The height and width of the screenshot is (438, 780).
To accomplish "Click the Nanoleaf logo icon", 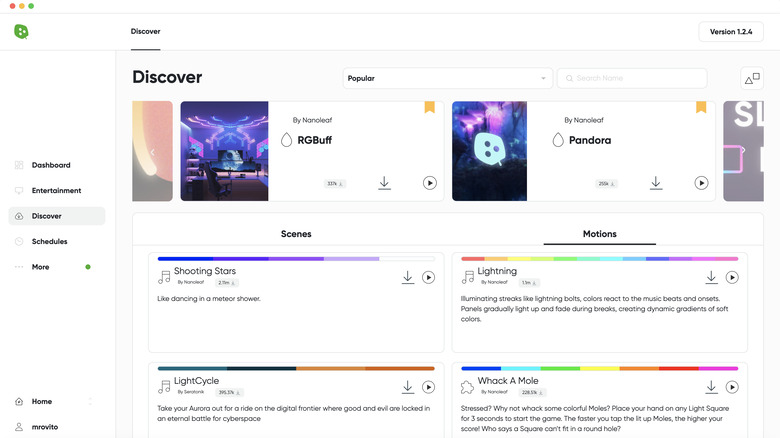I will (x=21, y=32).
